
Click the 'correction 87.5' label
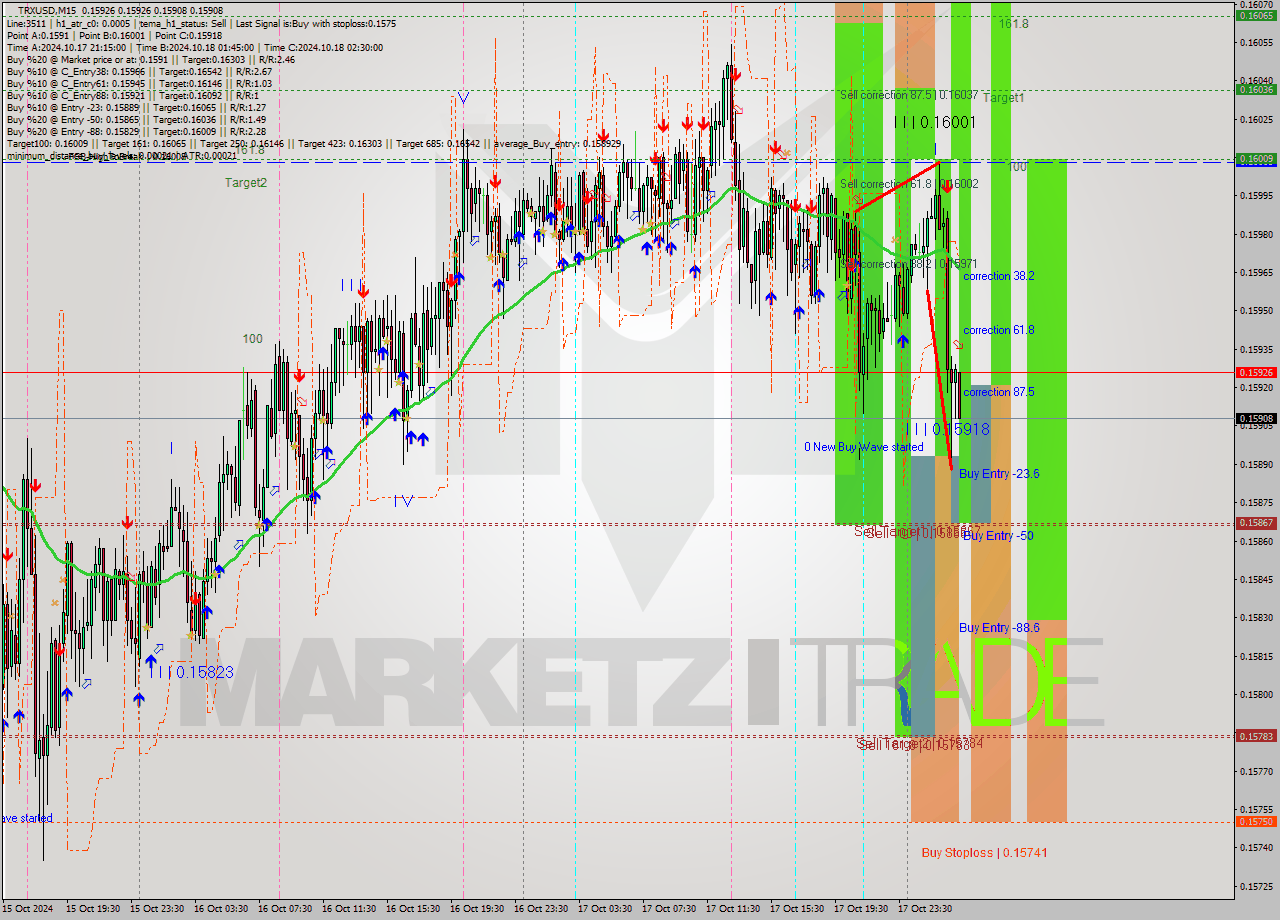click(998, 392)
